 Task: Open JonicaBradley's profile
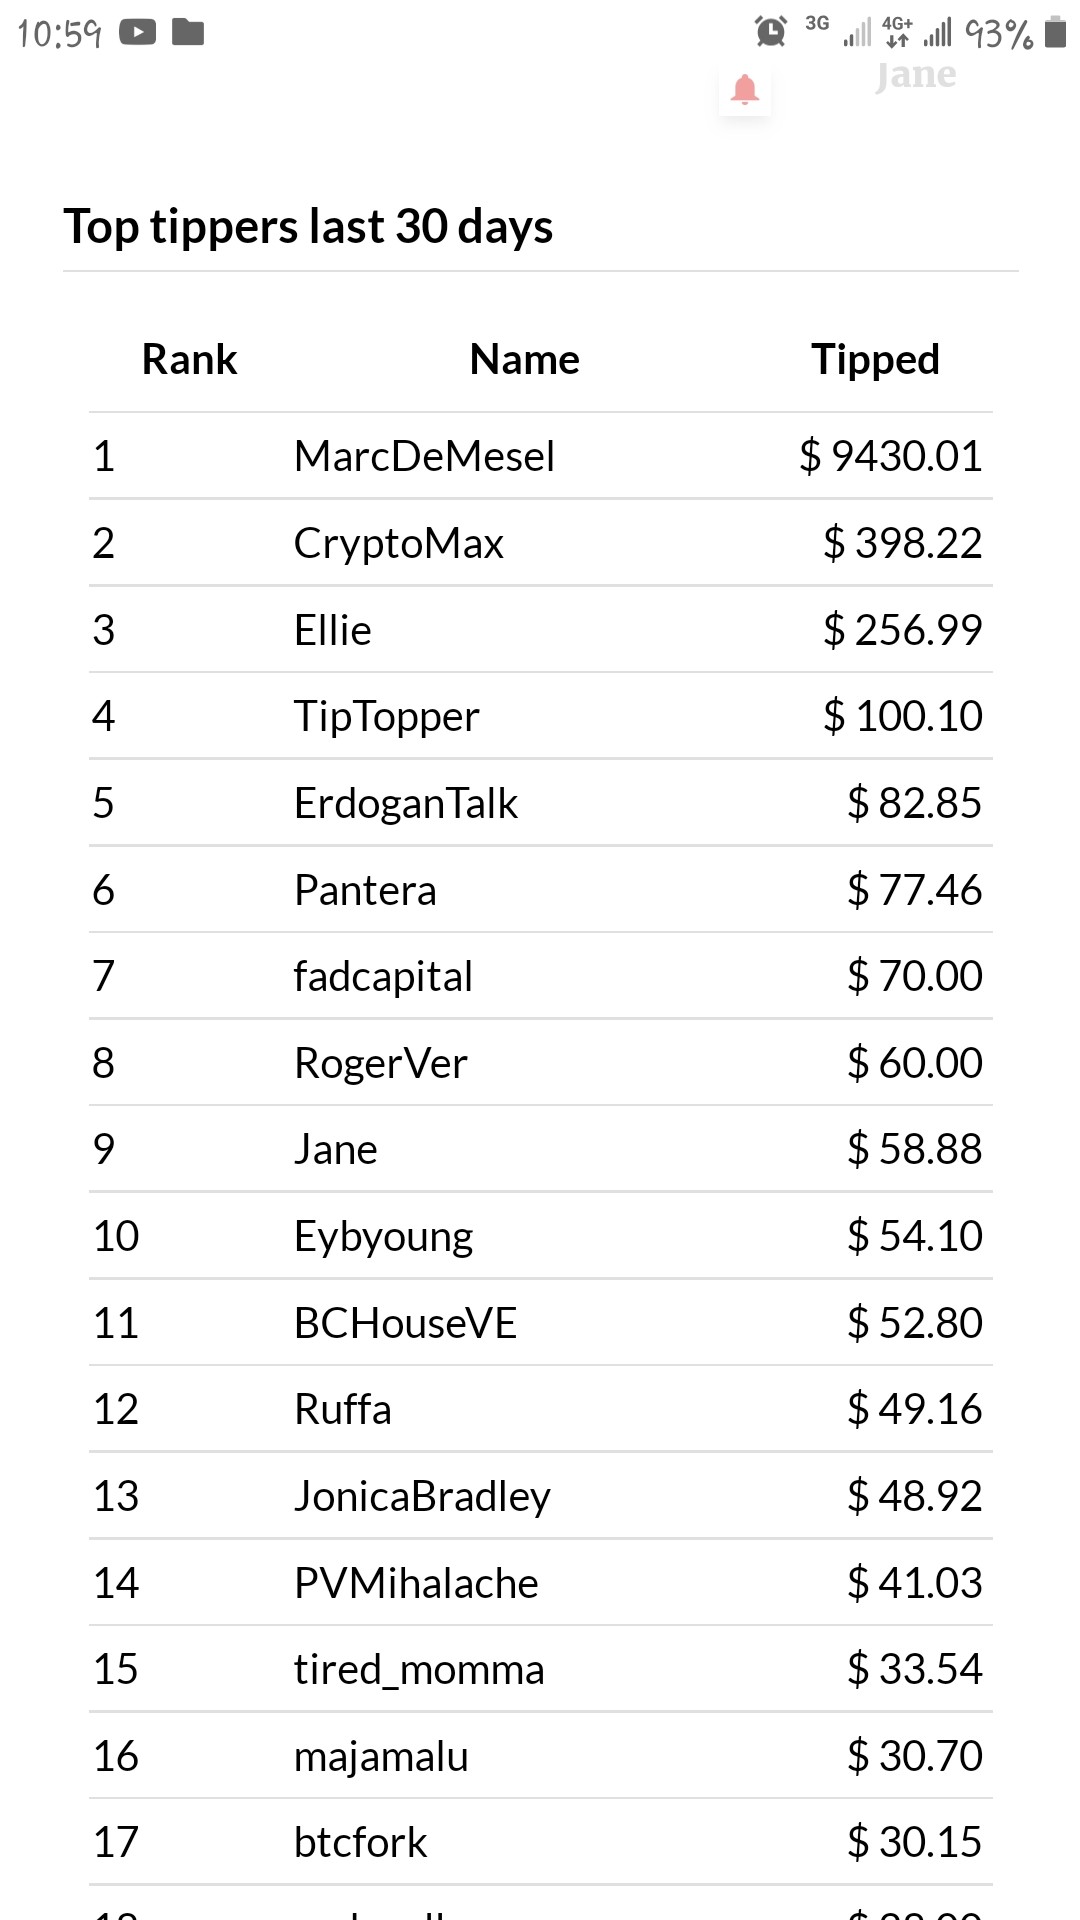pyautogui.click(x=423, y=1497)
